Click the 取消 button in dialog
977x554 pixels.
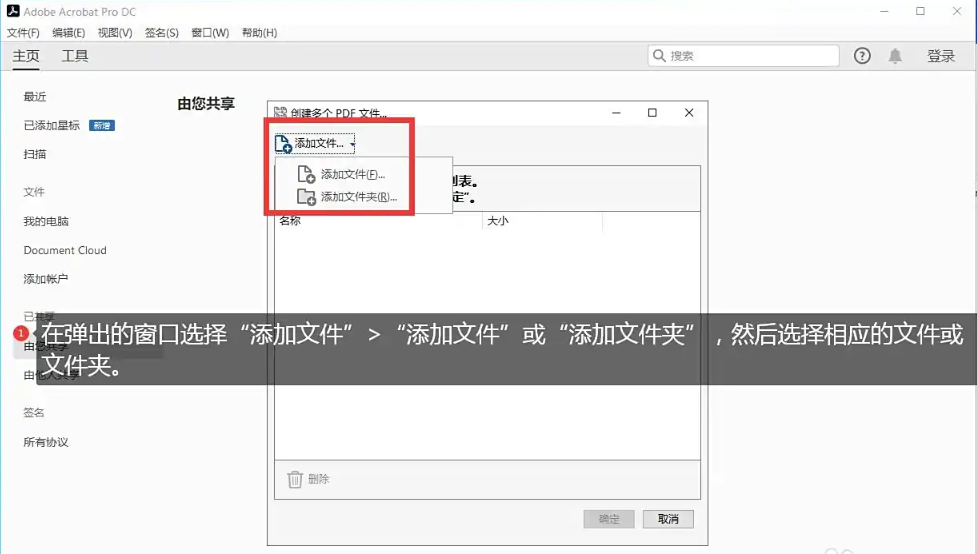point(668,519)
